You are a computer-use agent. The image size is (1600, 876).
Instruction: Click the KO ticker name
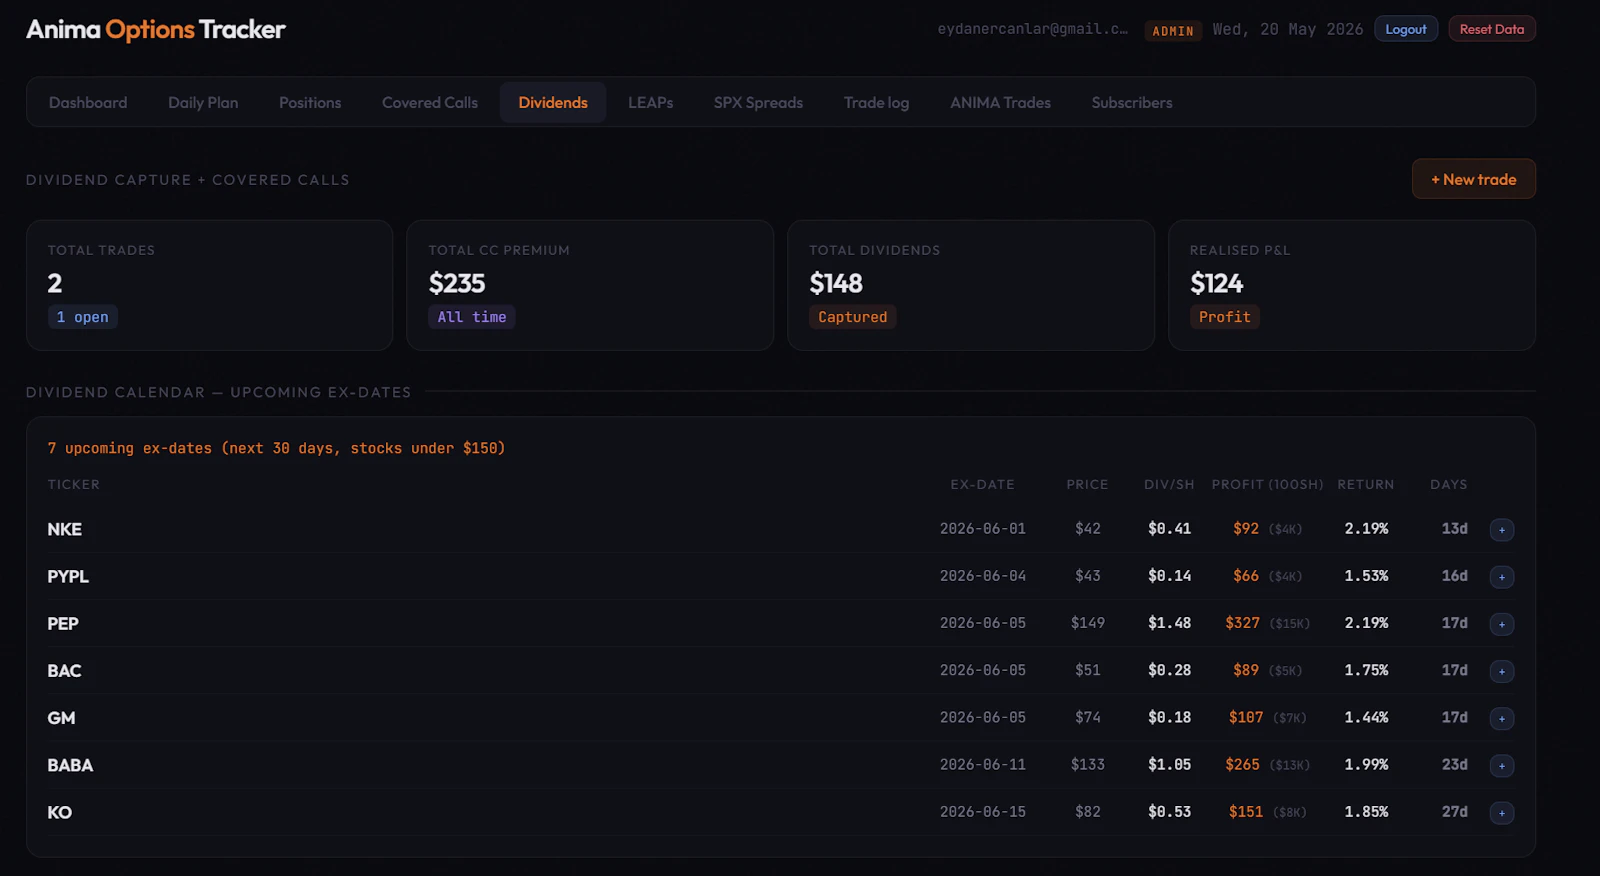pos(60,813)
